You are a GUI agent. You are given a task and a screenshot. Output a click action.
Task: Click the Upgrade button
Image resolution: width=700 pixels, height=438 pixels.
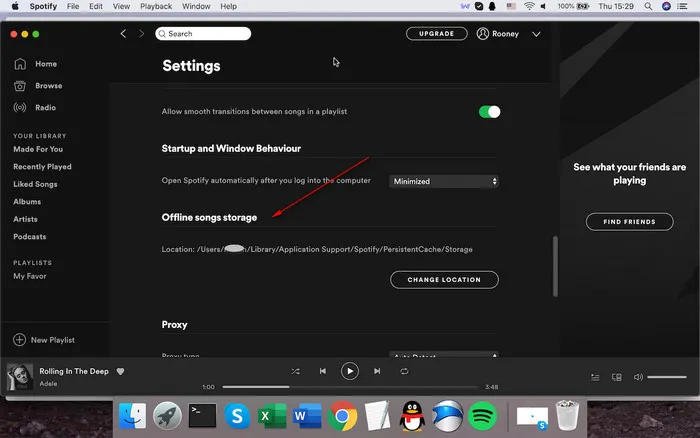coord(437,34)
